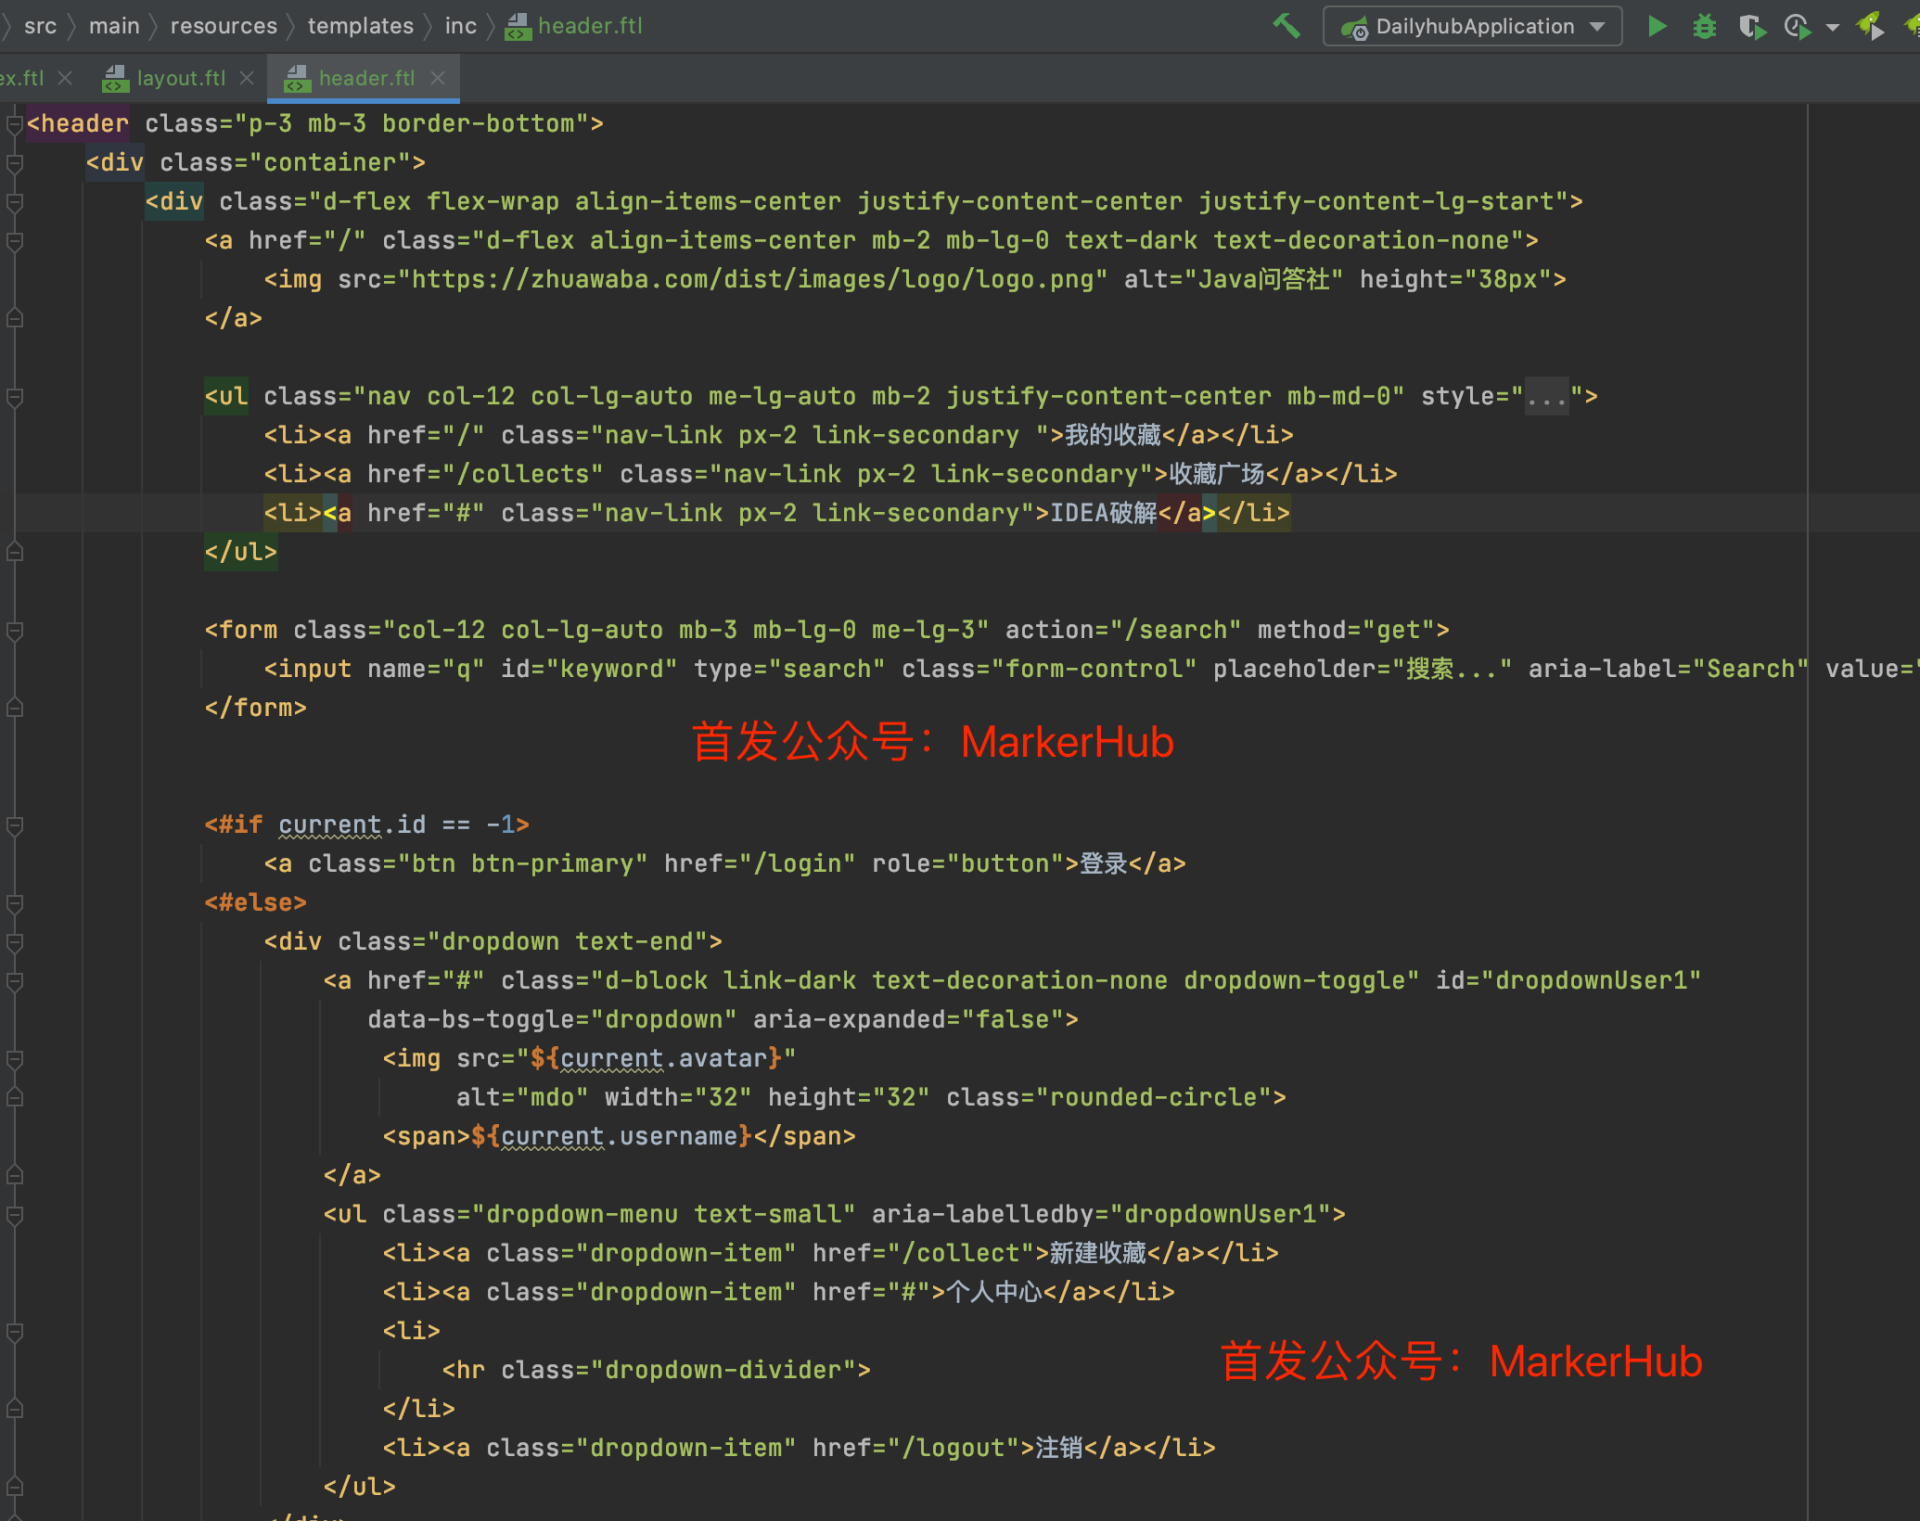This screenshot has width=1920, height=1521.
Task: Click the text 收藏广场 in the nav list
Action: tap(1216, 475)
